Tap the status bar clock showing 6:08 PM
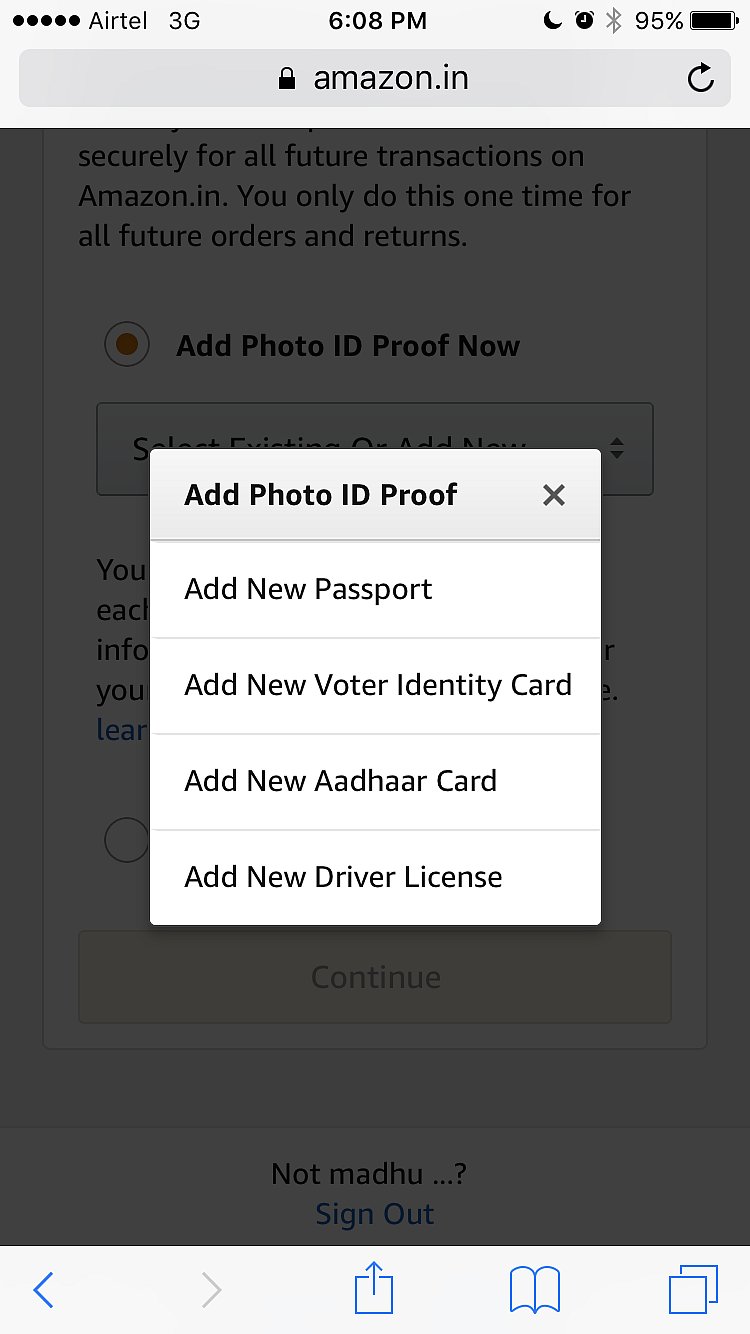The height and width of the screenshot is (1334, 750). click(377, 21)
